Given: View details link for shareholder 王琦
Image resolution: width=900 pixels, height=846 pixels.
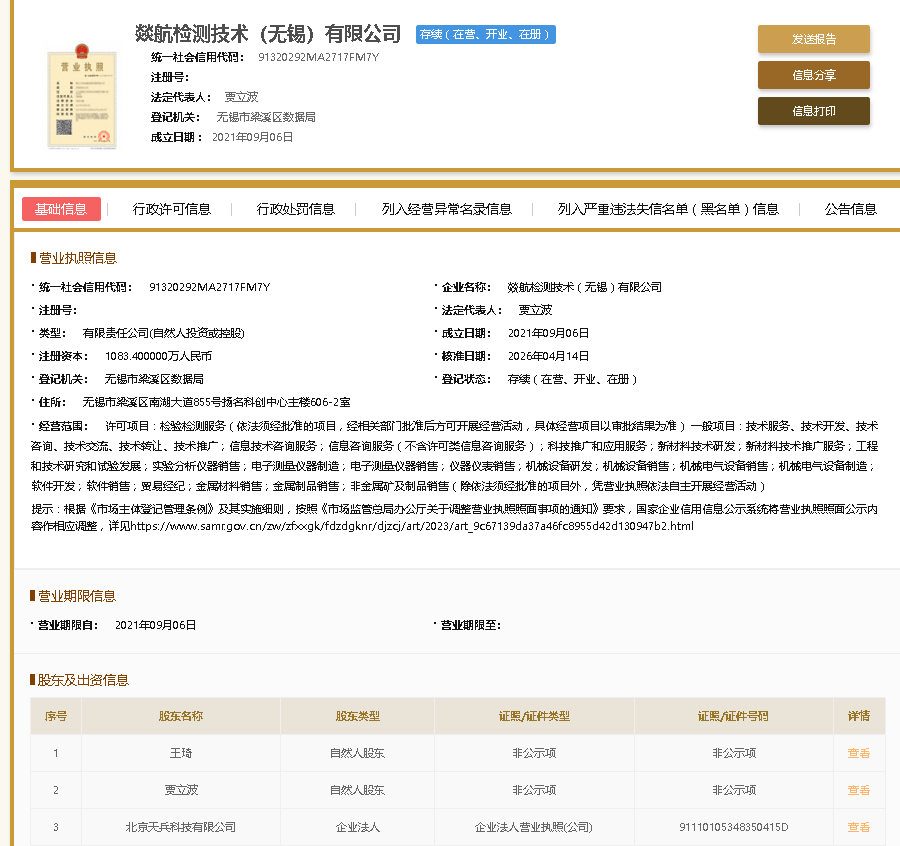Looking at the screenshot, I should click(x=858, y=753).
